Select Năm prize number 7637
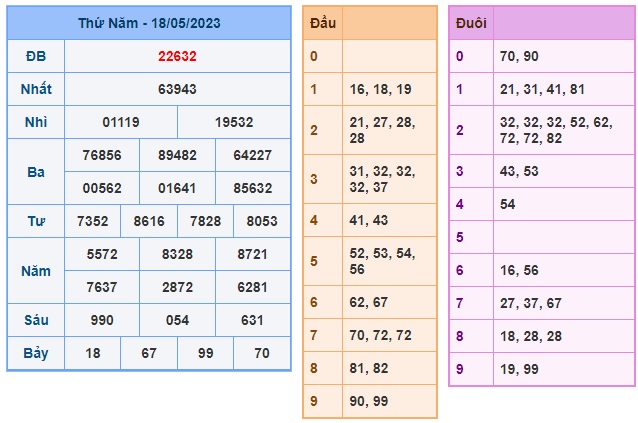The image size is (638, 423). (102, 287)
